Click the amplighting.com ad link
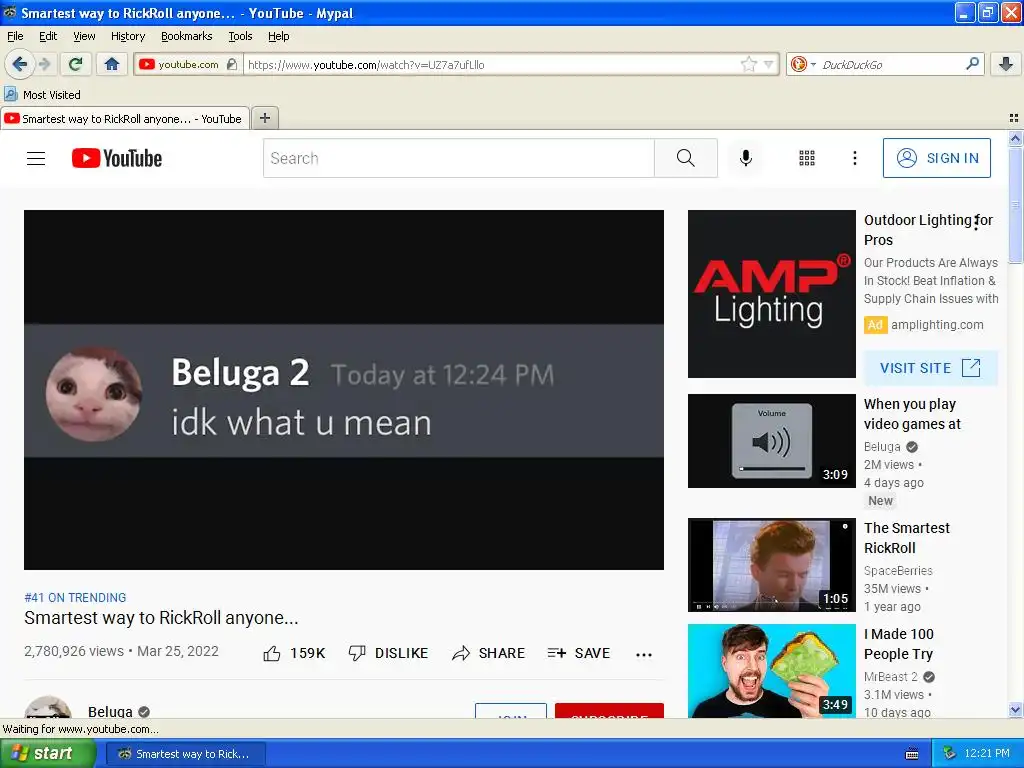This screenshot has height=768, width=1024. [x=937, y=325]
